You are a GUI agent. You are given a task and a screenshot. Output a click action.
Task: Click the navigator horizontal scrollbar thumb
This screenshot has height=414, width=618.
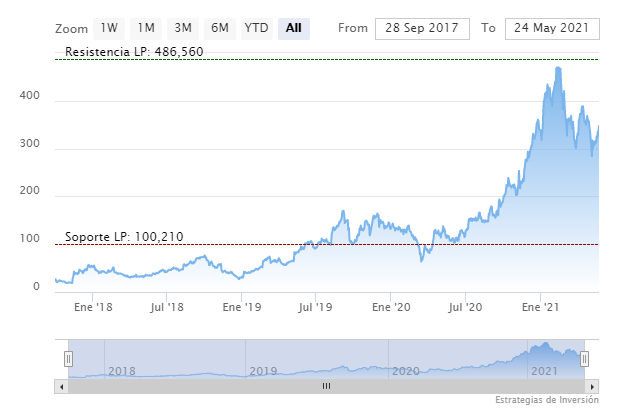325,385
